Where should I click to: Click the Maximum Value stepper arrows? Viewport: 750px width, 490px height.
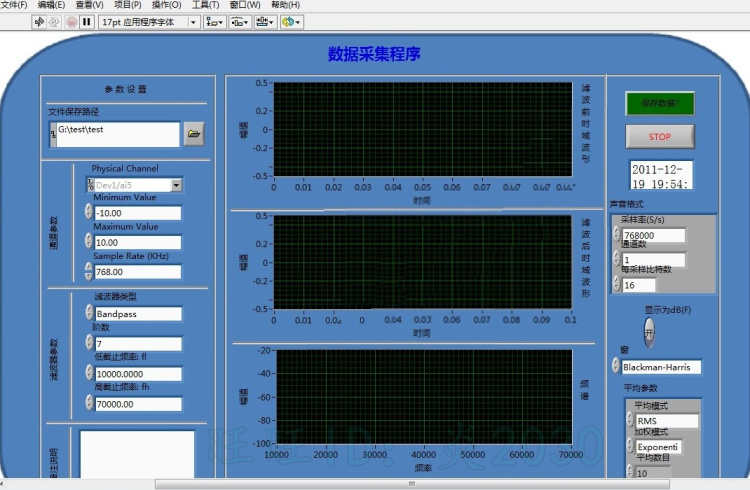pyautogui.click(x=88, y=241)
